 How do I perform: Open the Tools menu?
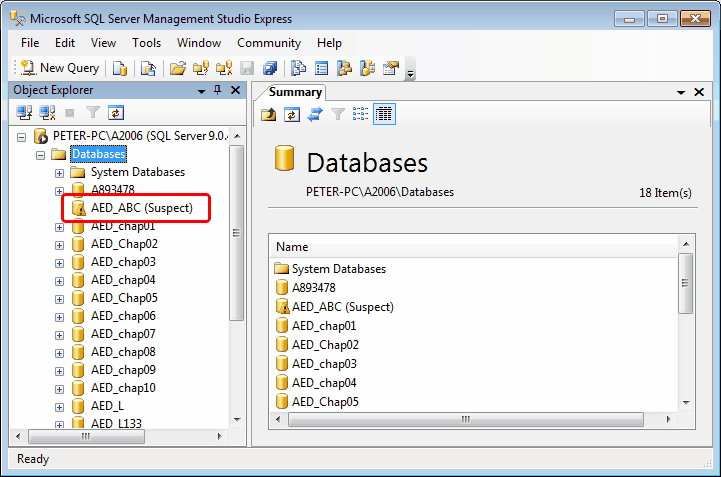click(146, 43)
